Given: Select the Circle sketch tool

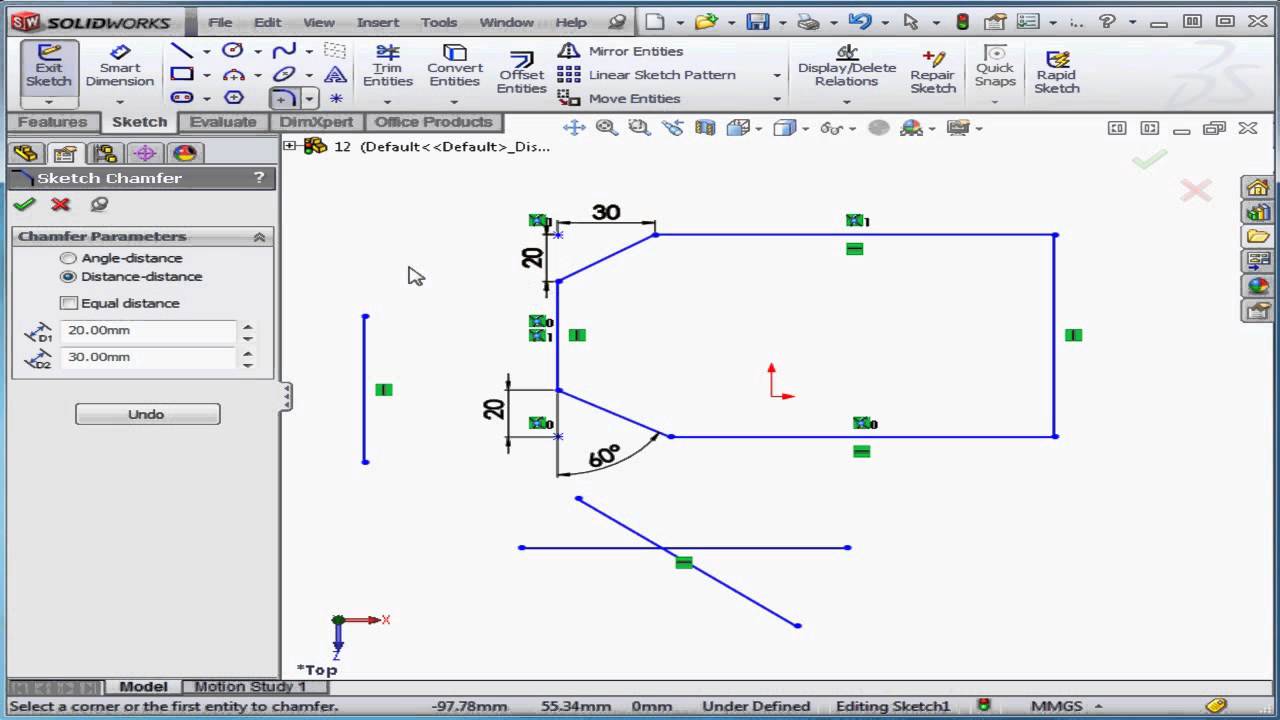Looking at the screenshot, I should pos(232,50).
